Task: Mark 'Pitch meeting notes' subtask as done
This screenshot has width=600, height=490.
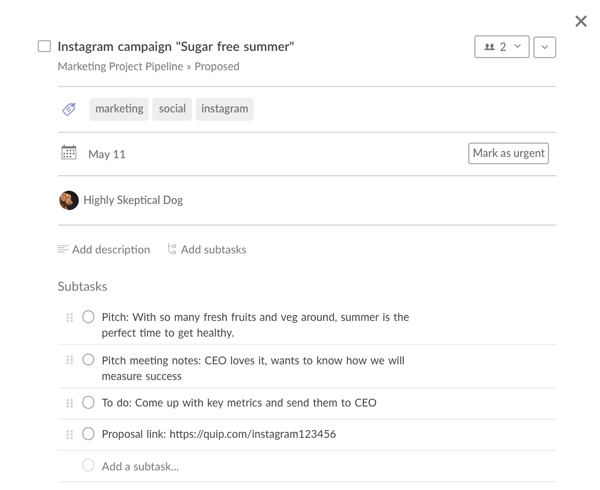Action: coord(88,360)
